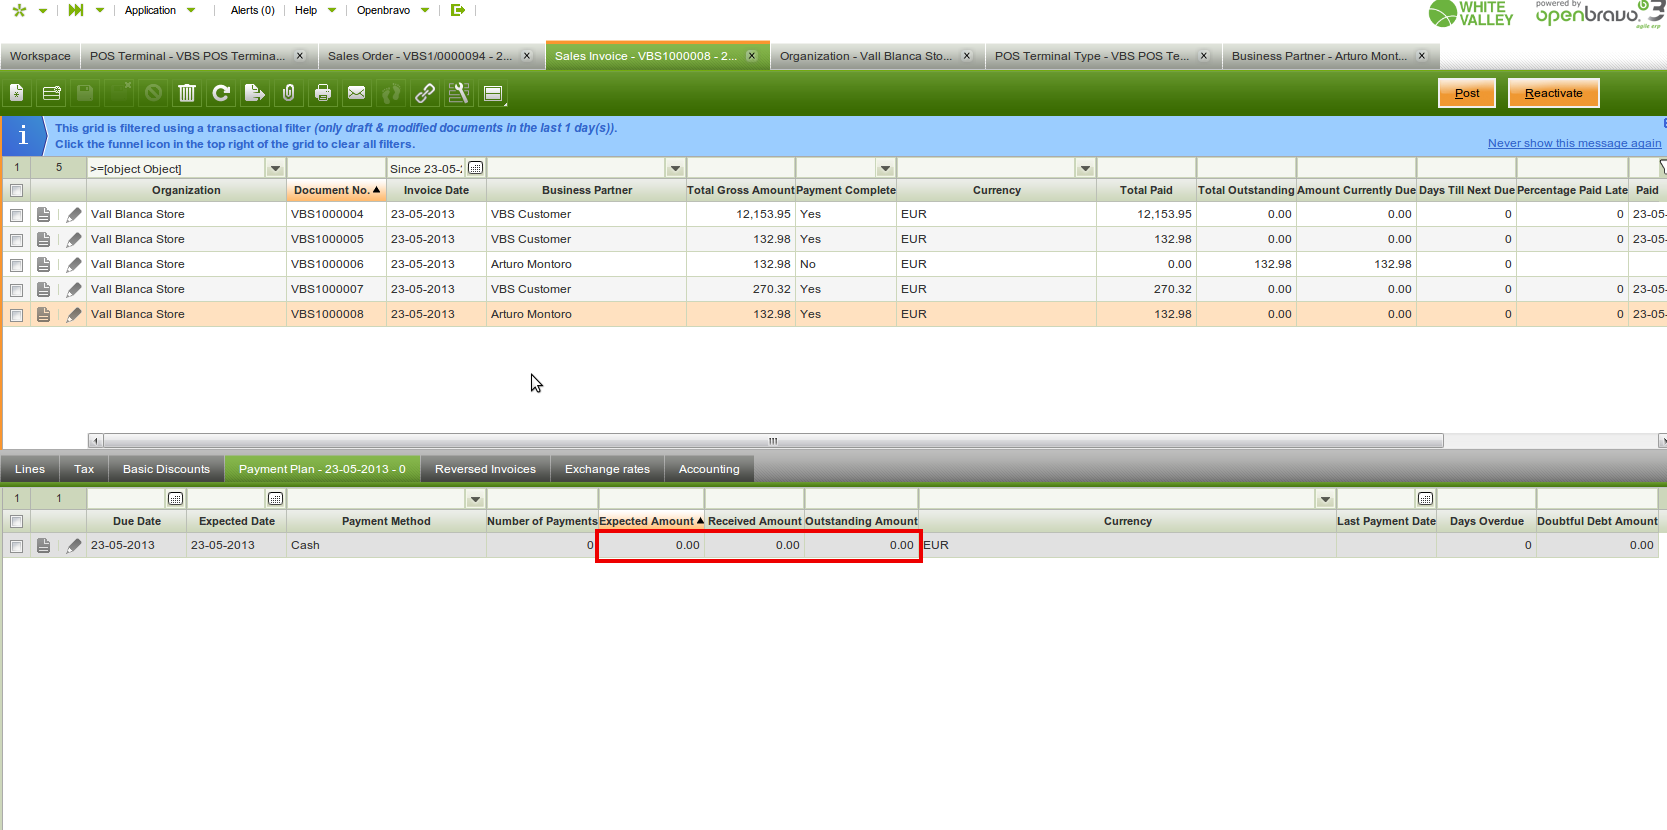Open the Business Partner filter dropdown

(676, 169)
